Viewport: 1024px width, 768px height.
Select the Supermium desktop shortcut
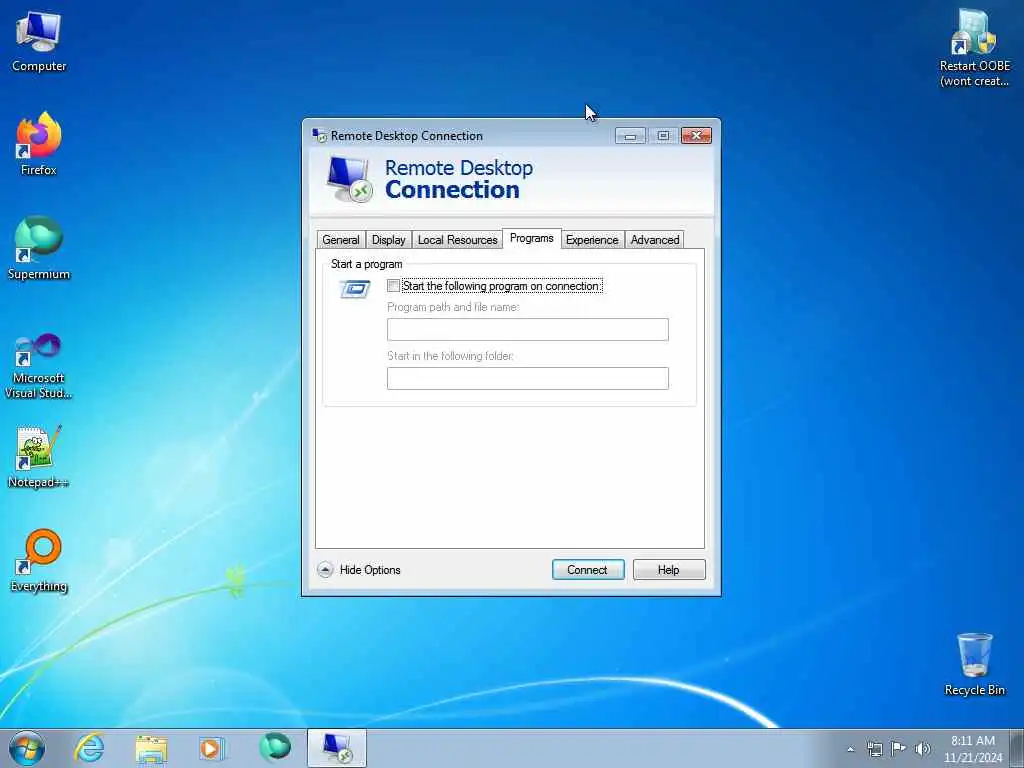click(39, 248)
